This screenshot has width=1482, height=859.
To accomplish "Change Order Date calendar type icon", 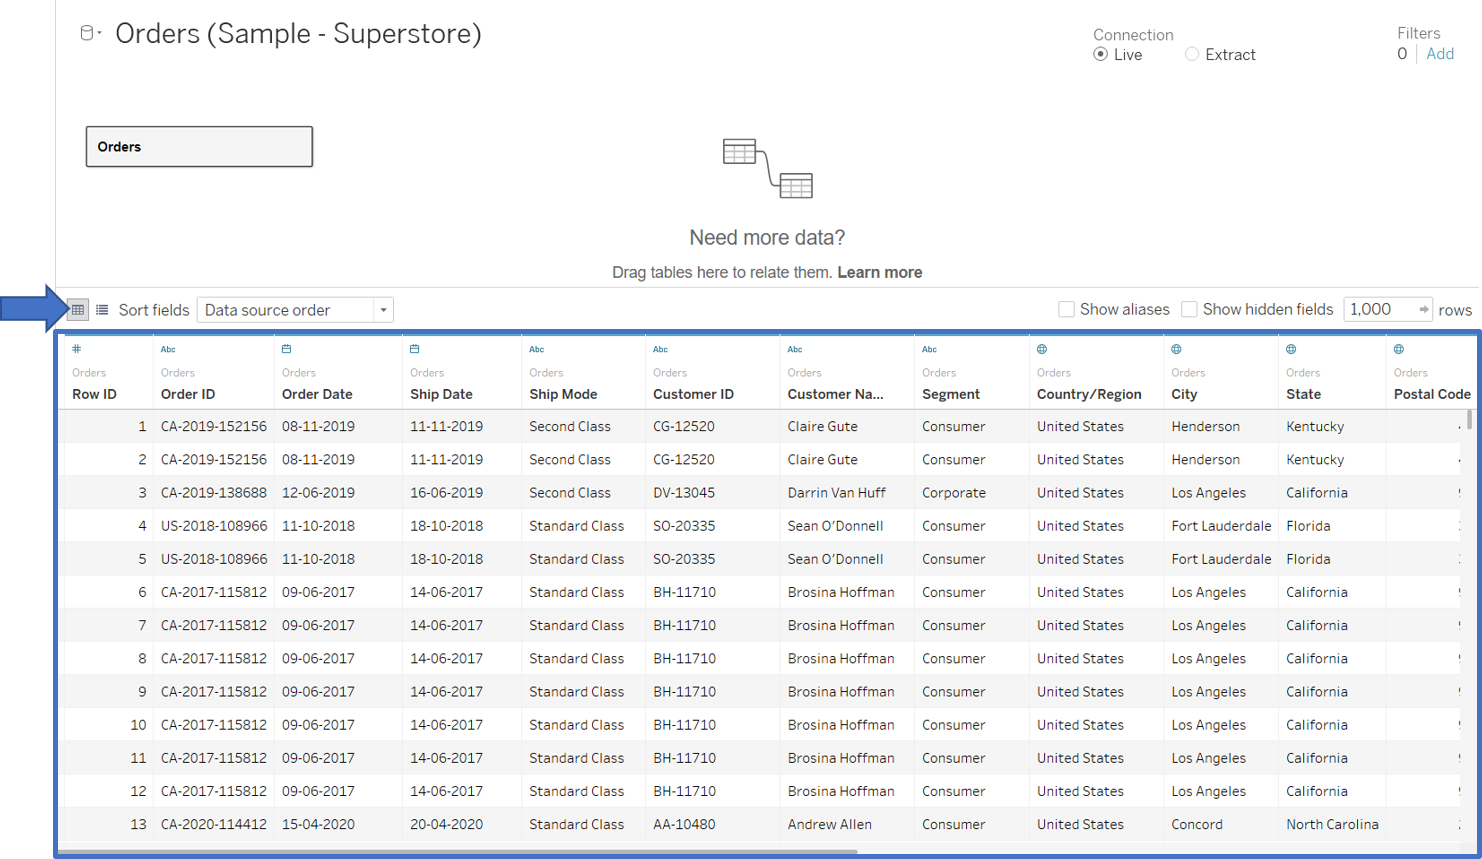I will [x=287, y=349].
